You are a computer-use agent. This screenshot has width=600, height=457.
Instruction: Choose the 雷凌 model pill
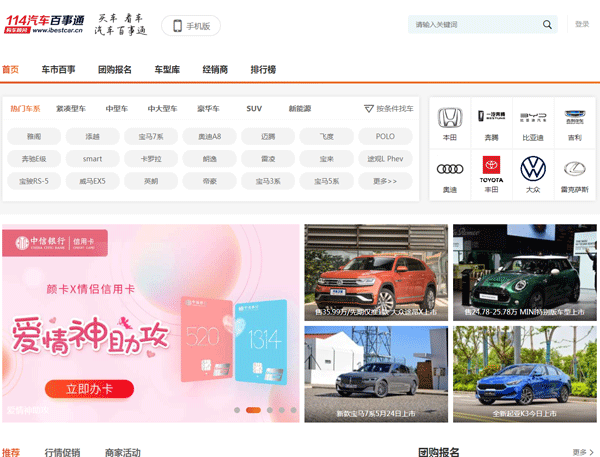[x=268, y=158]
